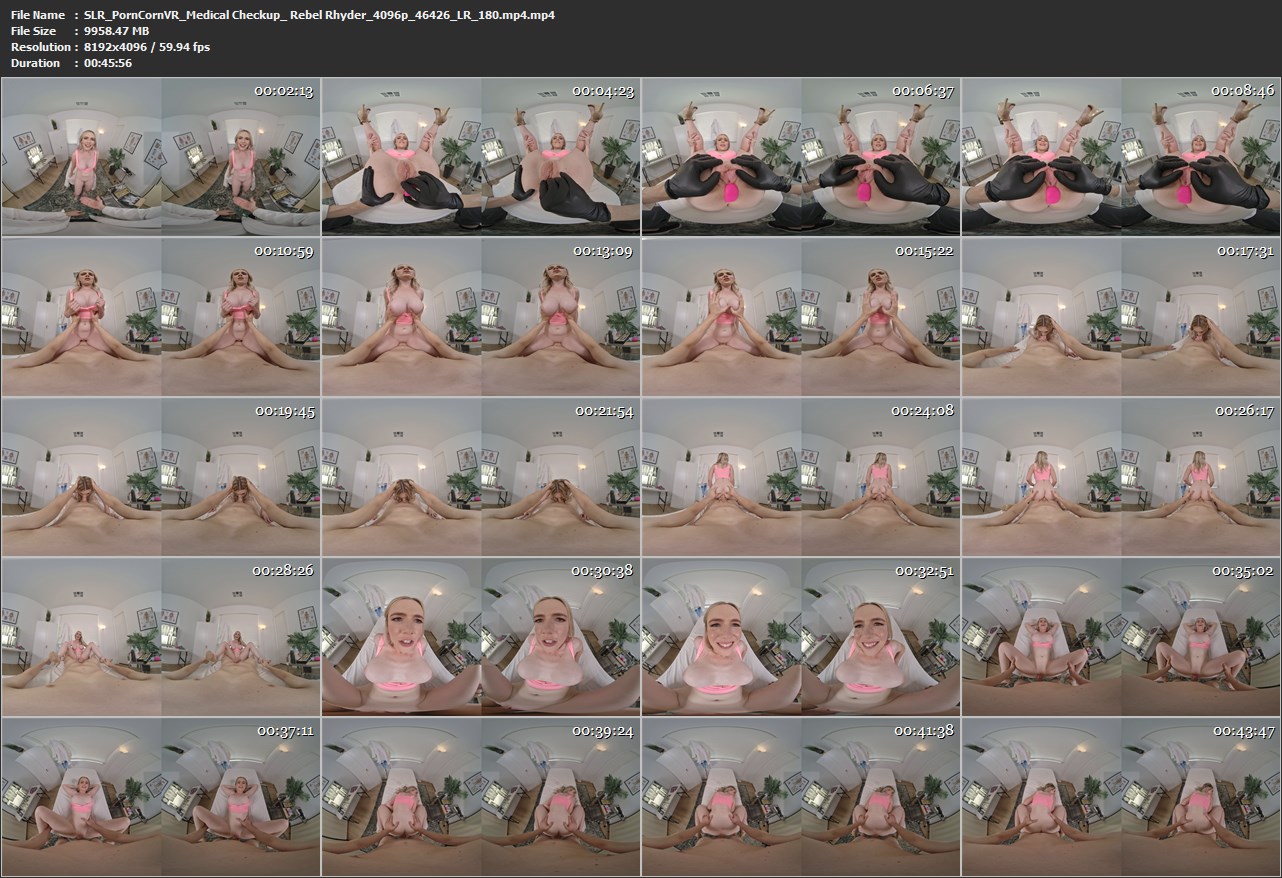Choose the frame at 00:39:24
This screenshot has width=1282, height=878.
(x=481, y=797)
